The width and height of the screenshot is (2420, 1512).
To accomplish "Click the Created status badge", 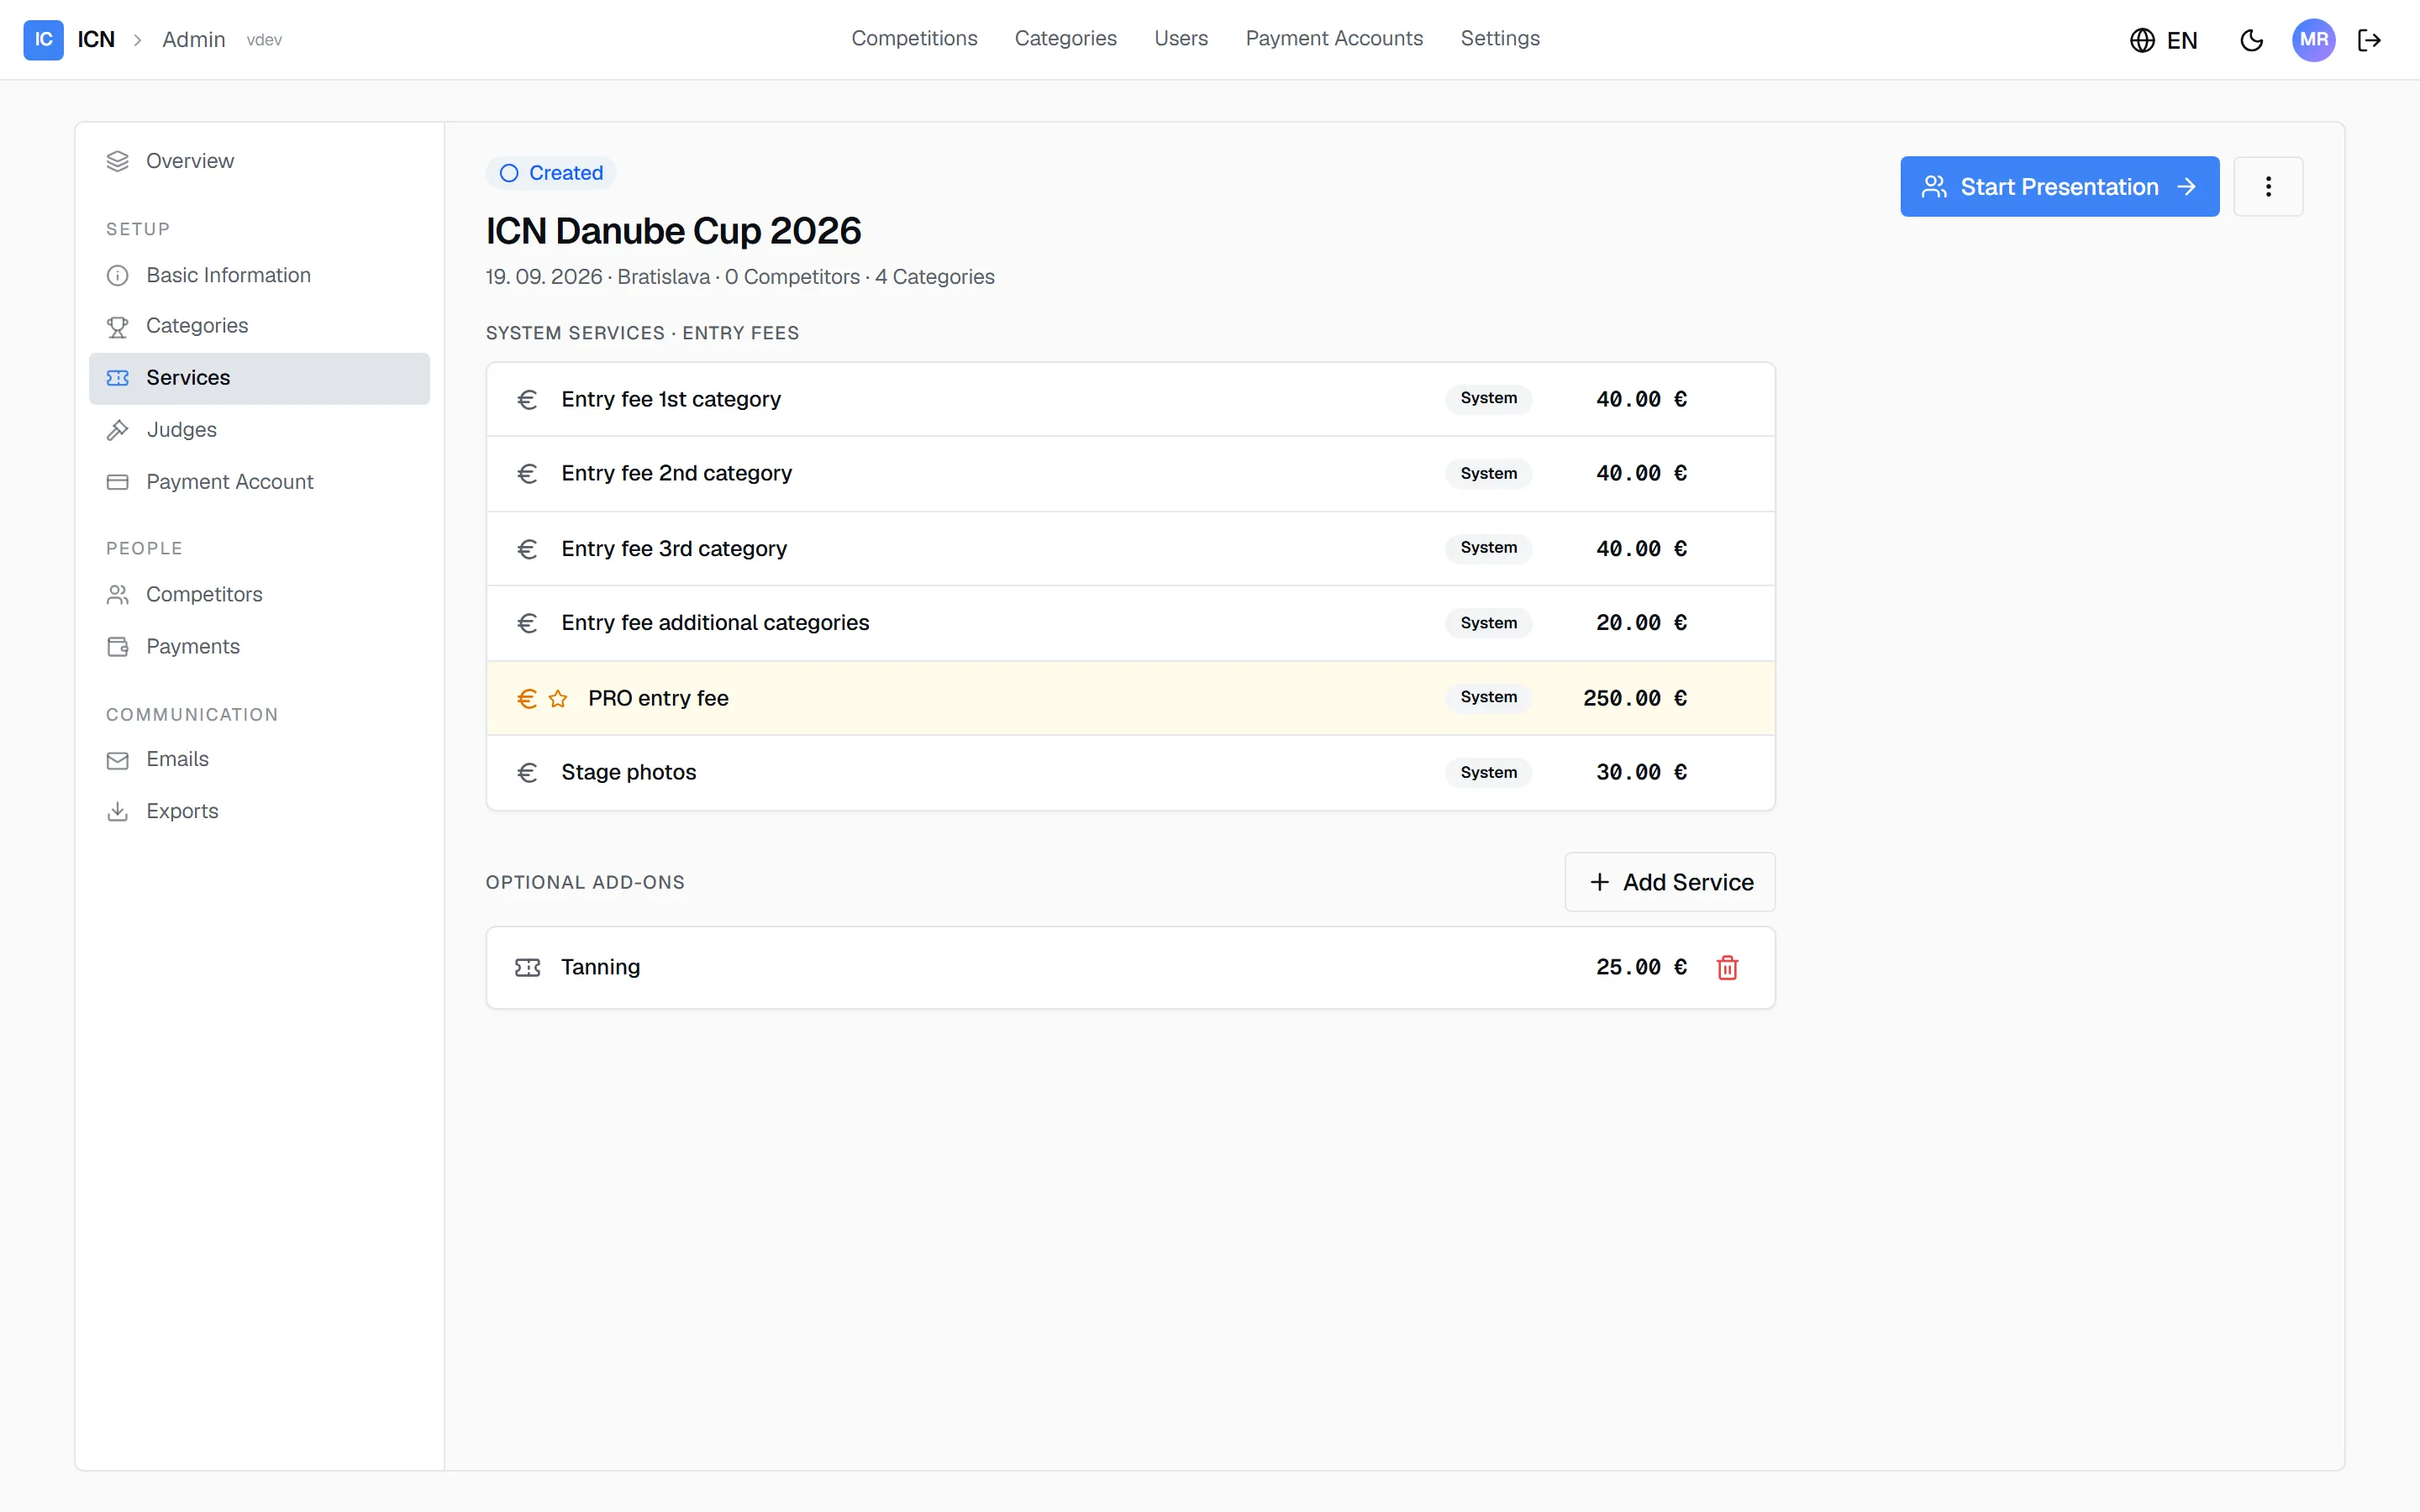I will pos(551,173).
